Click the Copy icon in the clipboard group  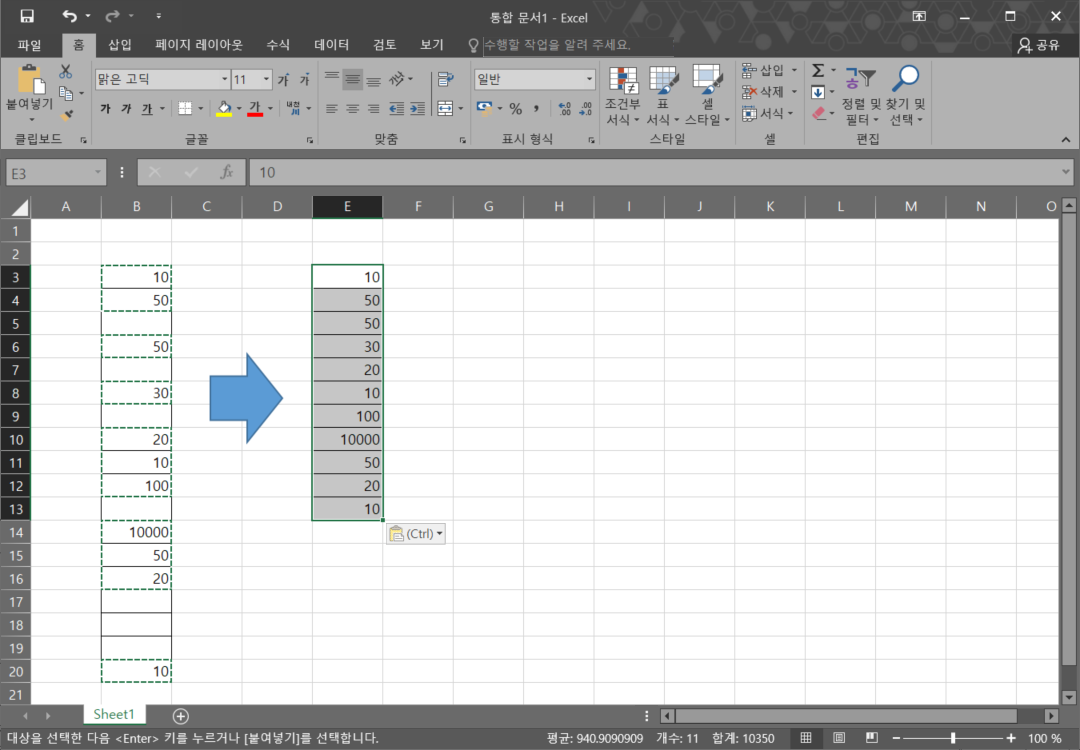point(66,93)
